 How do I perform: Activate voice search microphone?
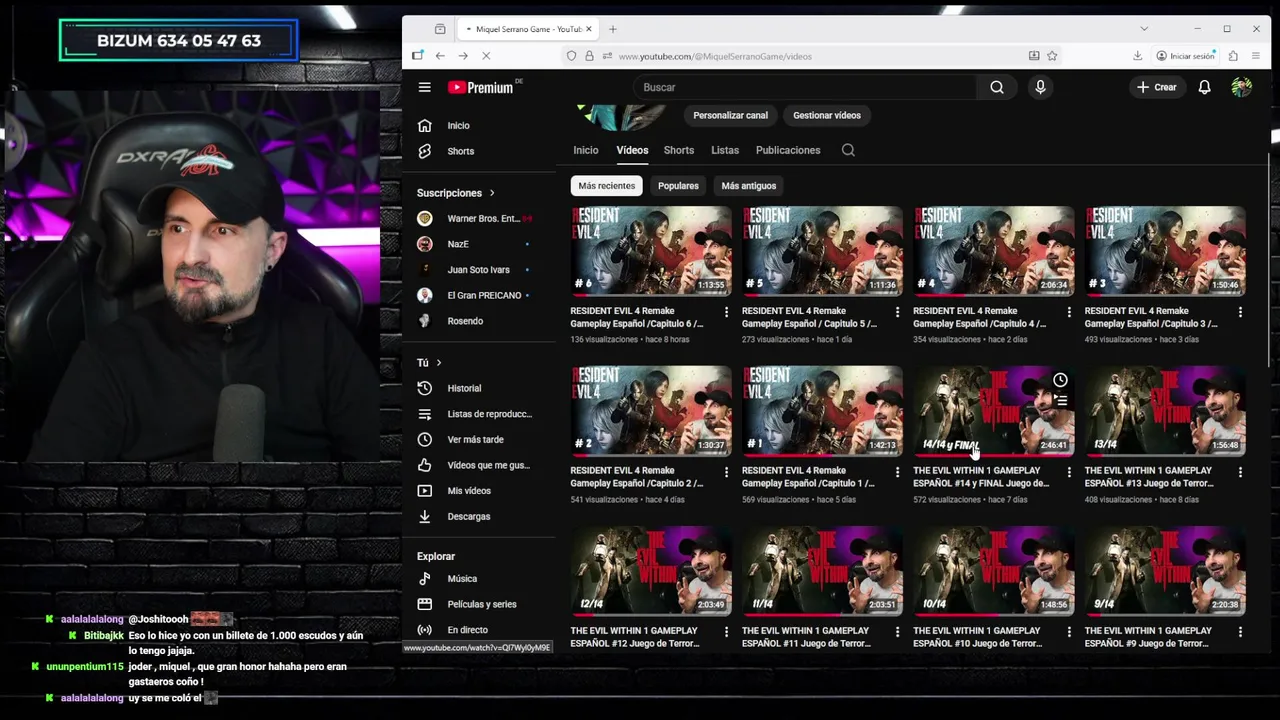(1040, 87)
